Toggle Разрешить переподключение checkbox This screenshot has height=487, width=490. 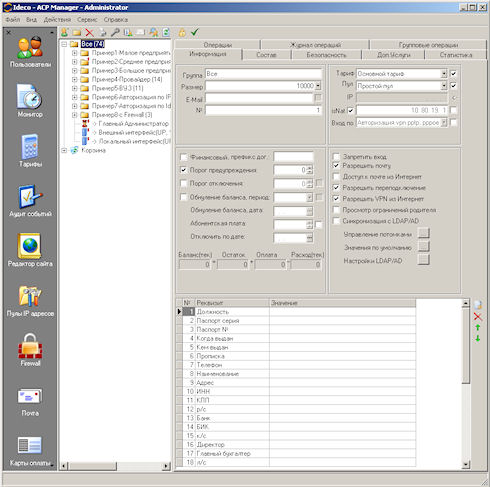pyautogui.click(x=336, y=188)
